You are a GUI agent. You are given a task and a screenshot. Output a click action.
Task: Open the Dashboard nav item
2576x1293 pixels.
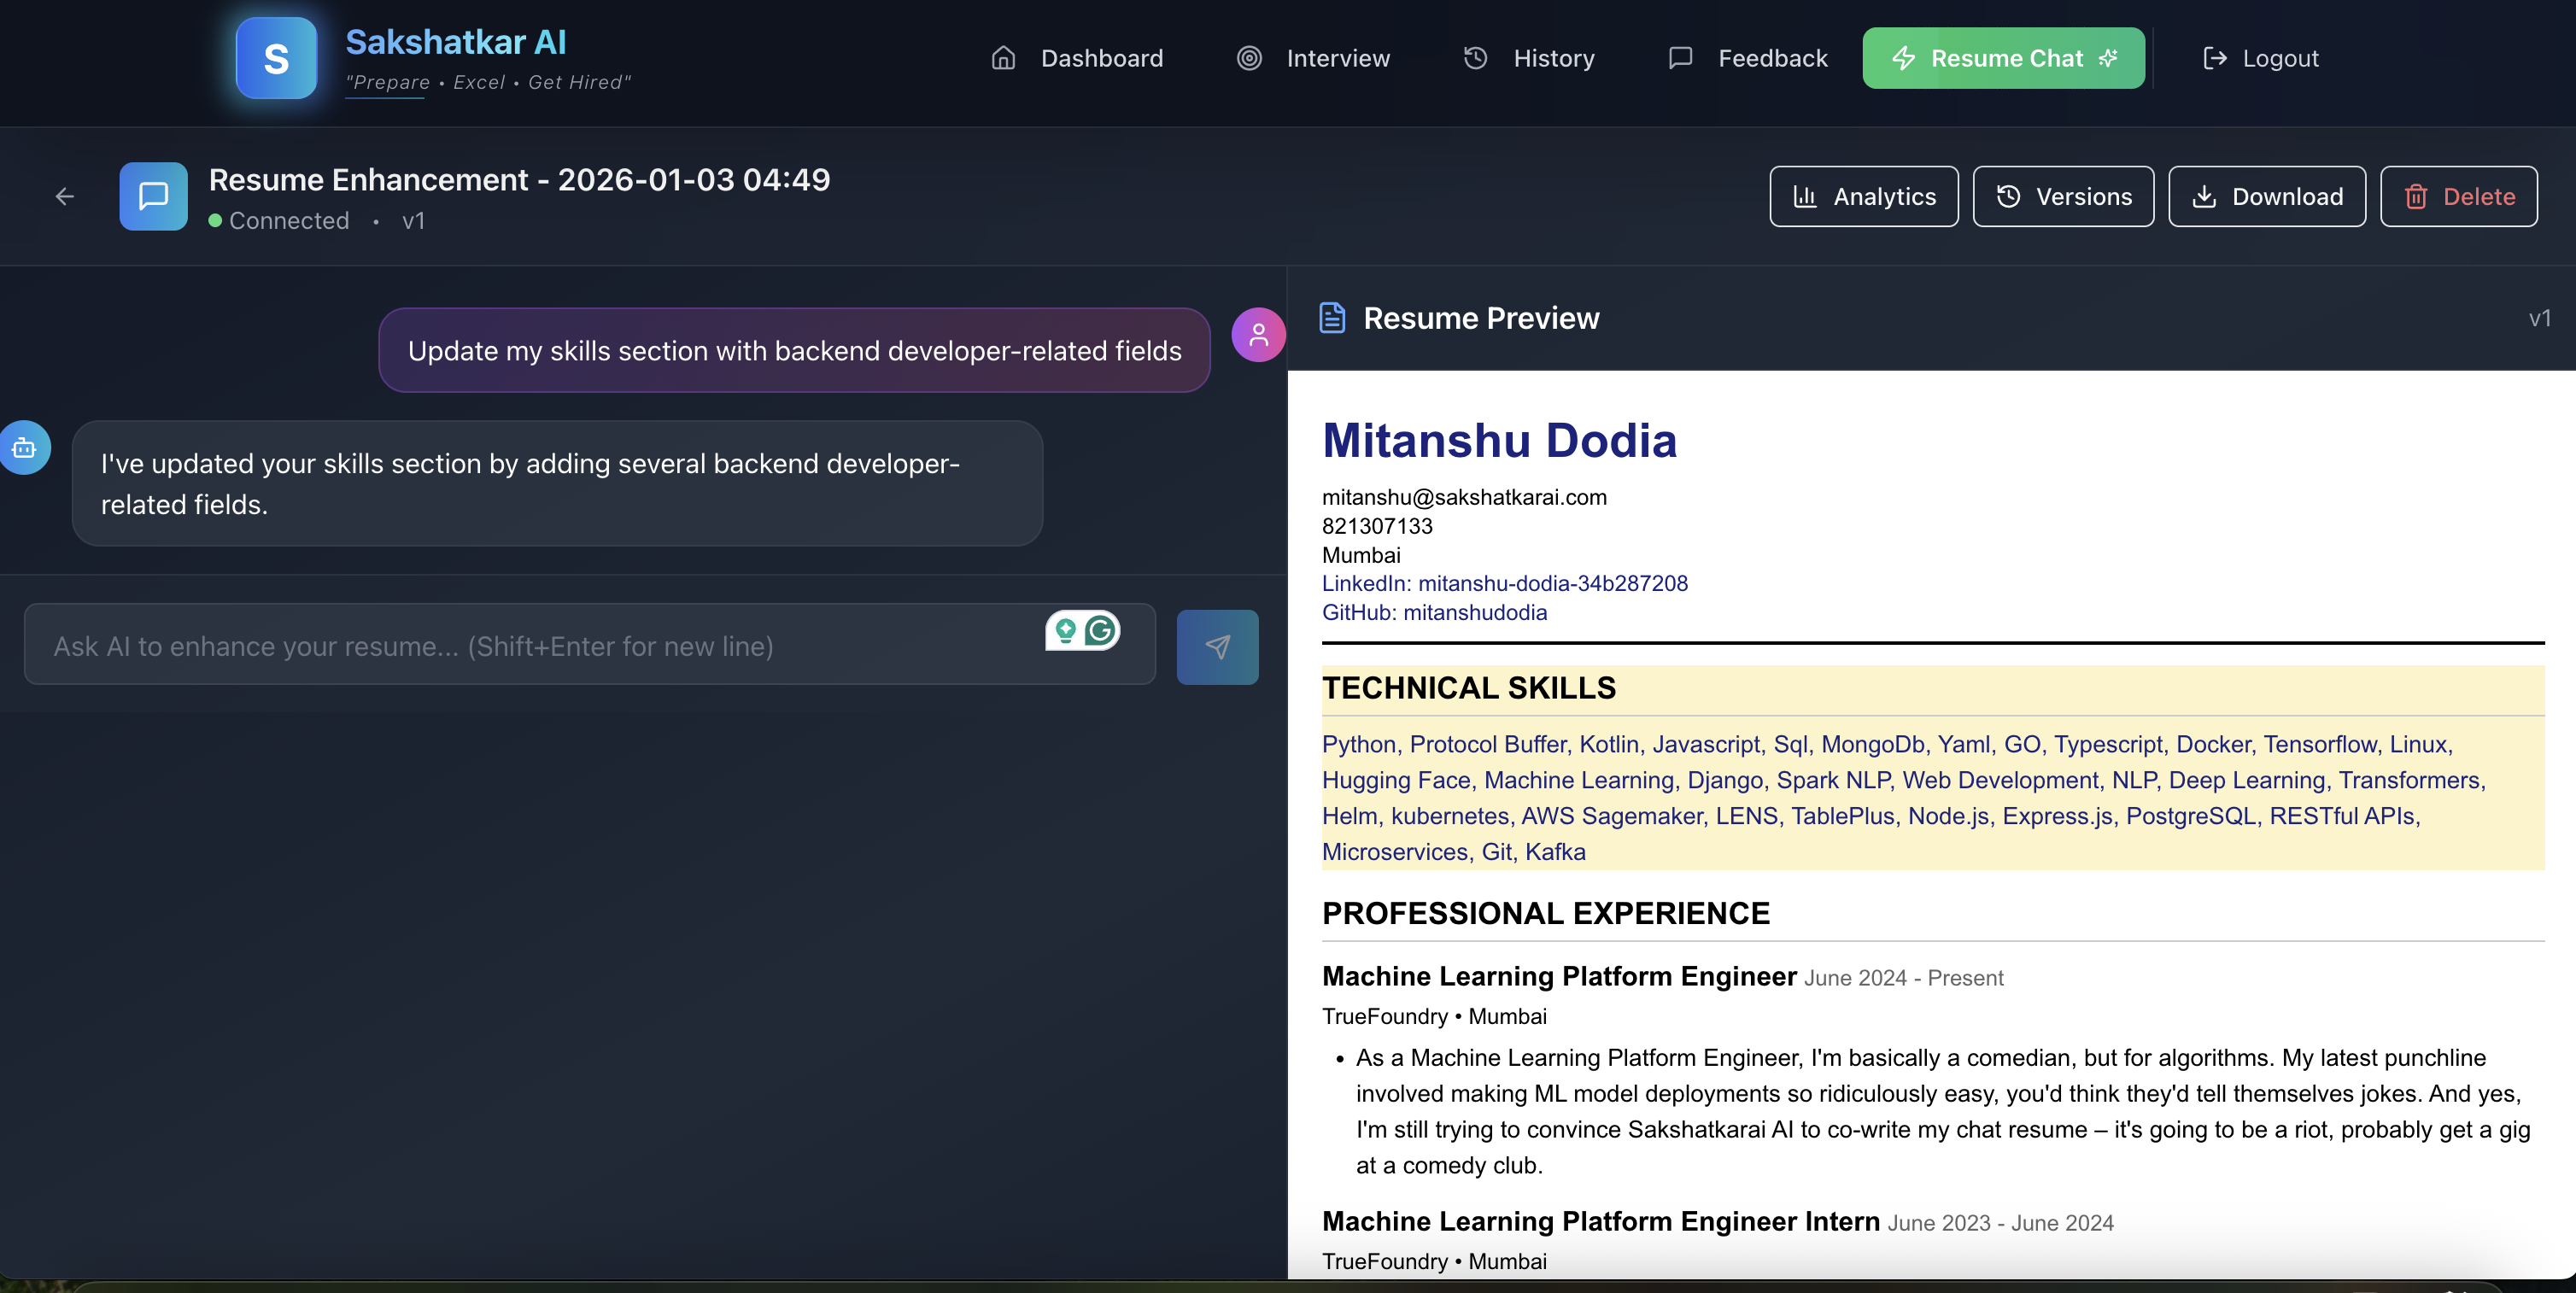pyautogui.click(x=1077, y=58)
